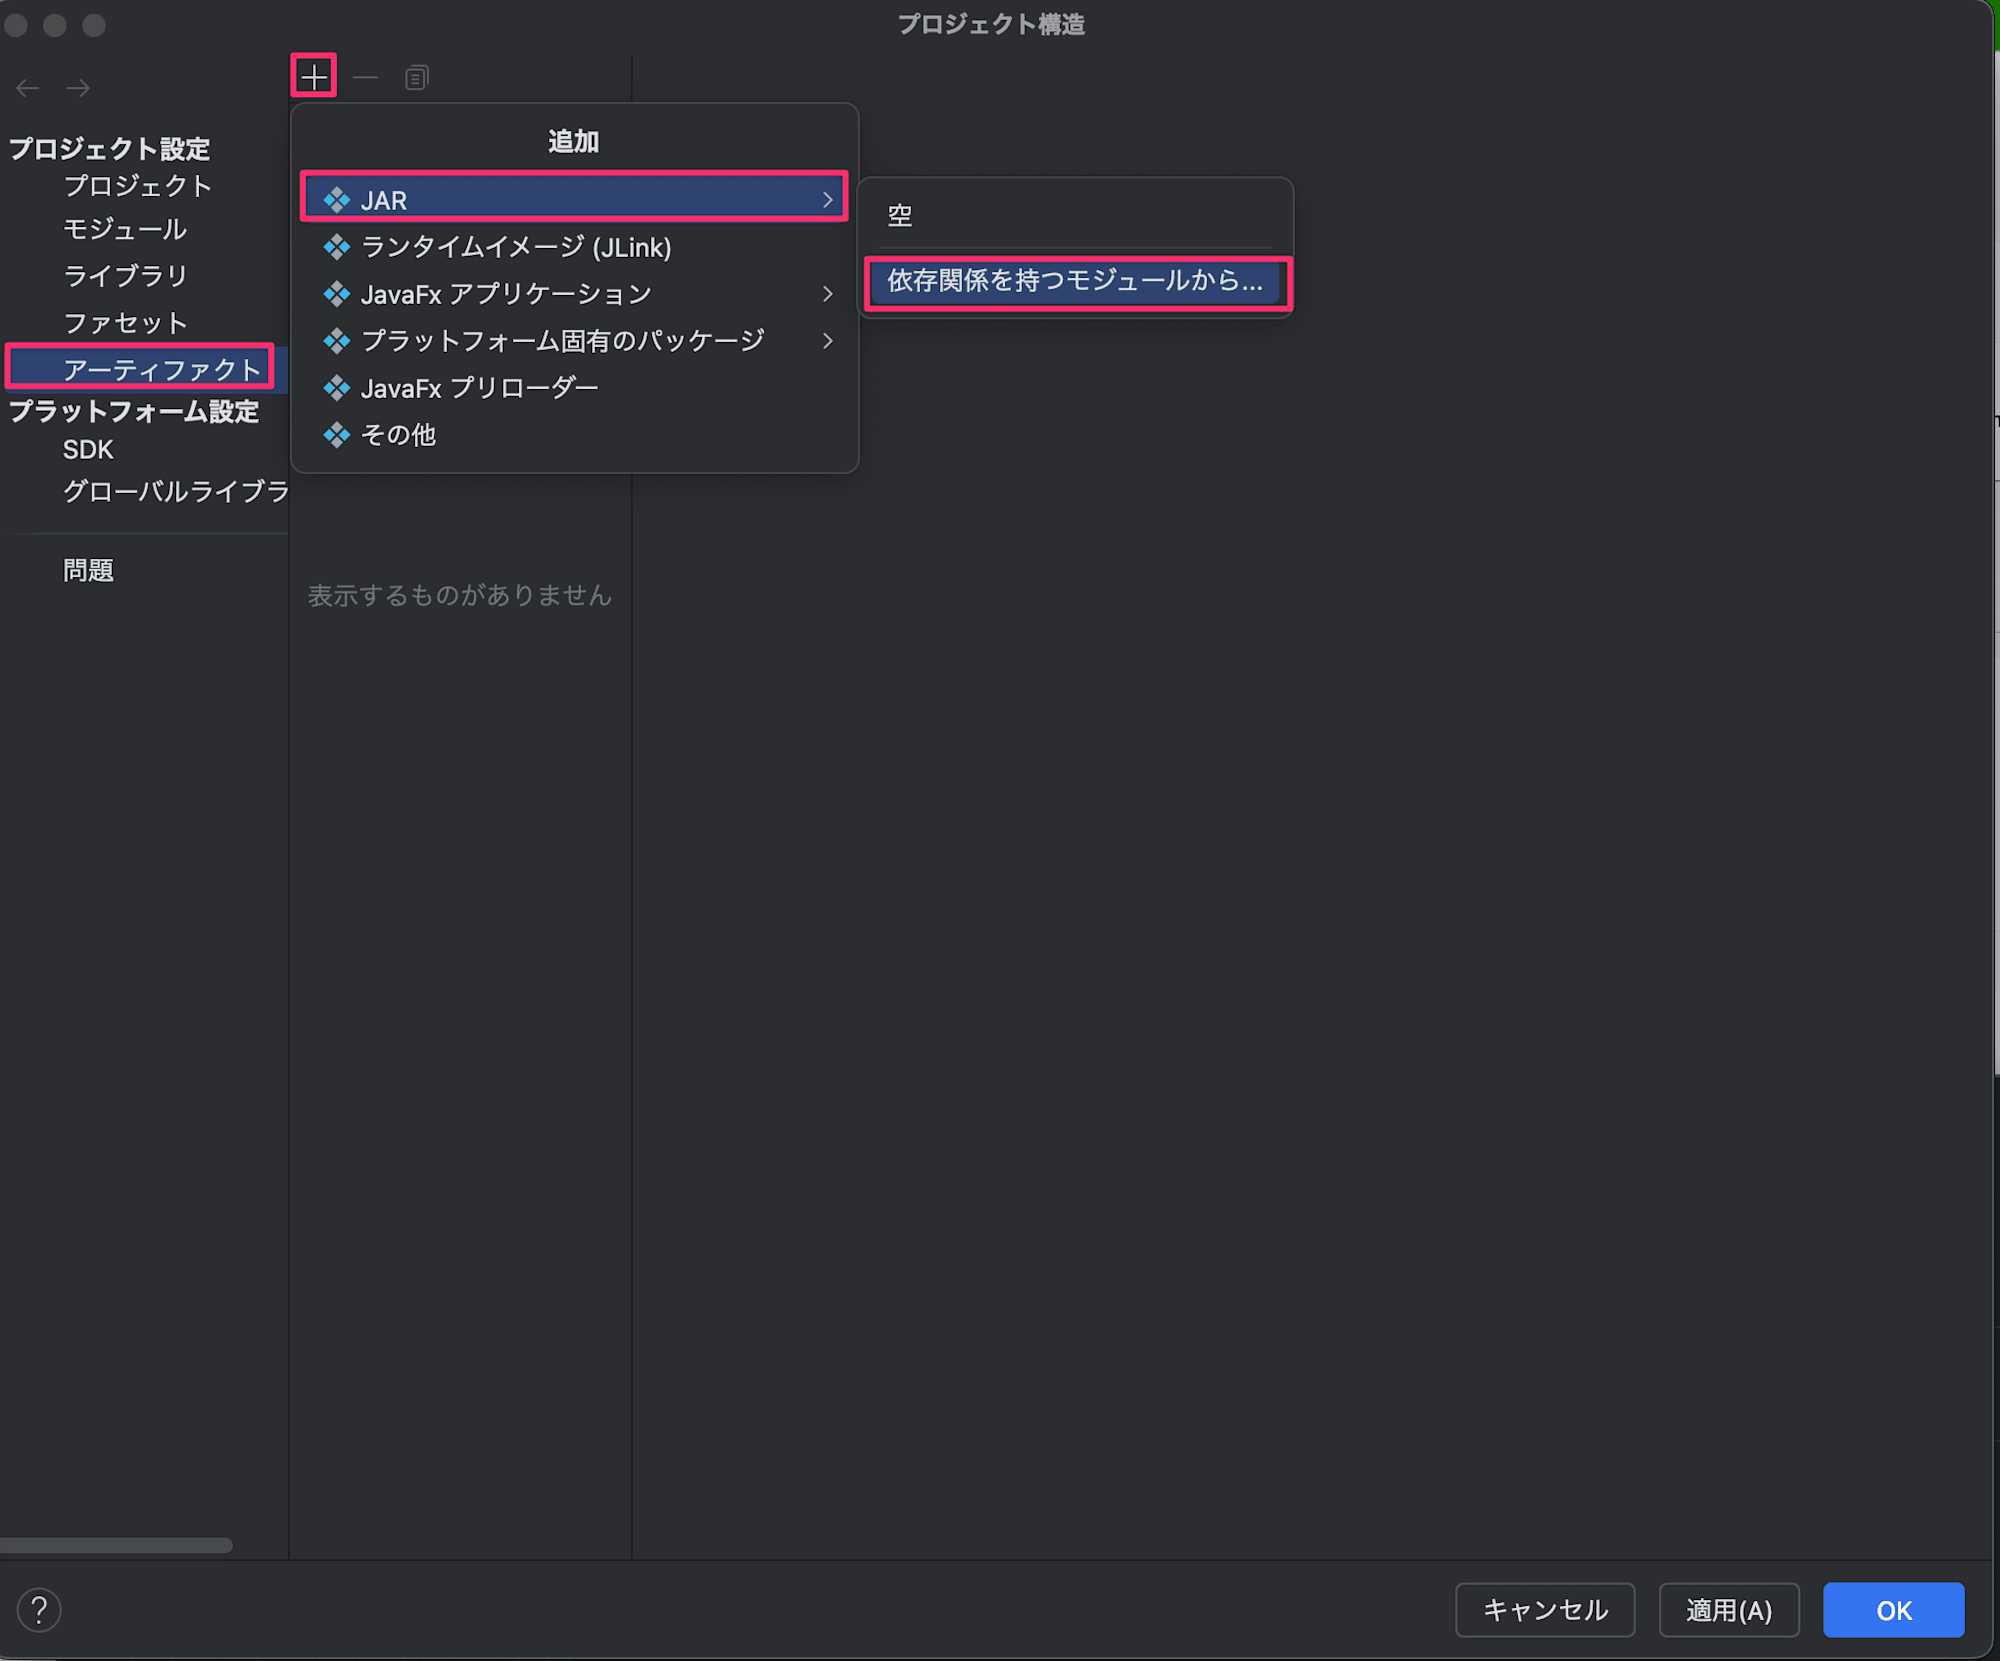
Task: Click the プラットフォーム設定 section heading
Action: [x=134, y=412]
